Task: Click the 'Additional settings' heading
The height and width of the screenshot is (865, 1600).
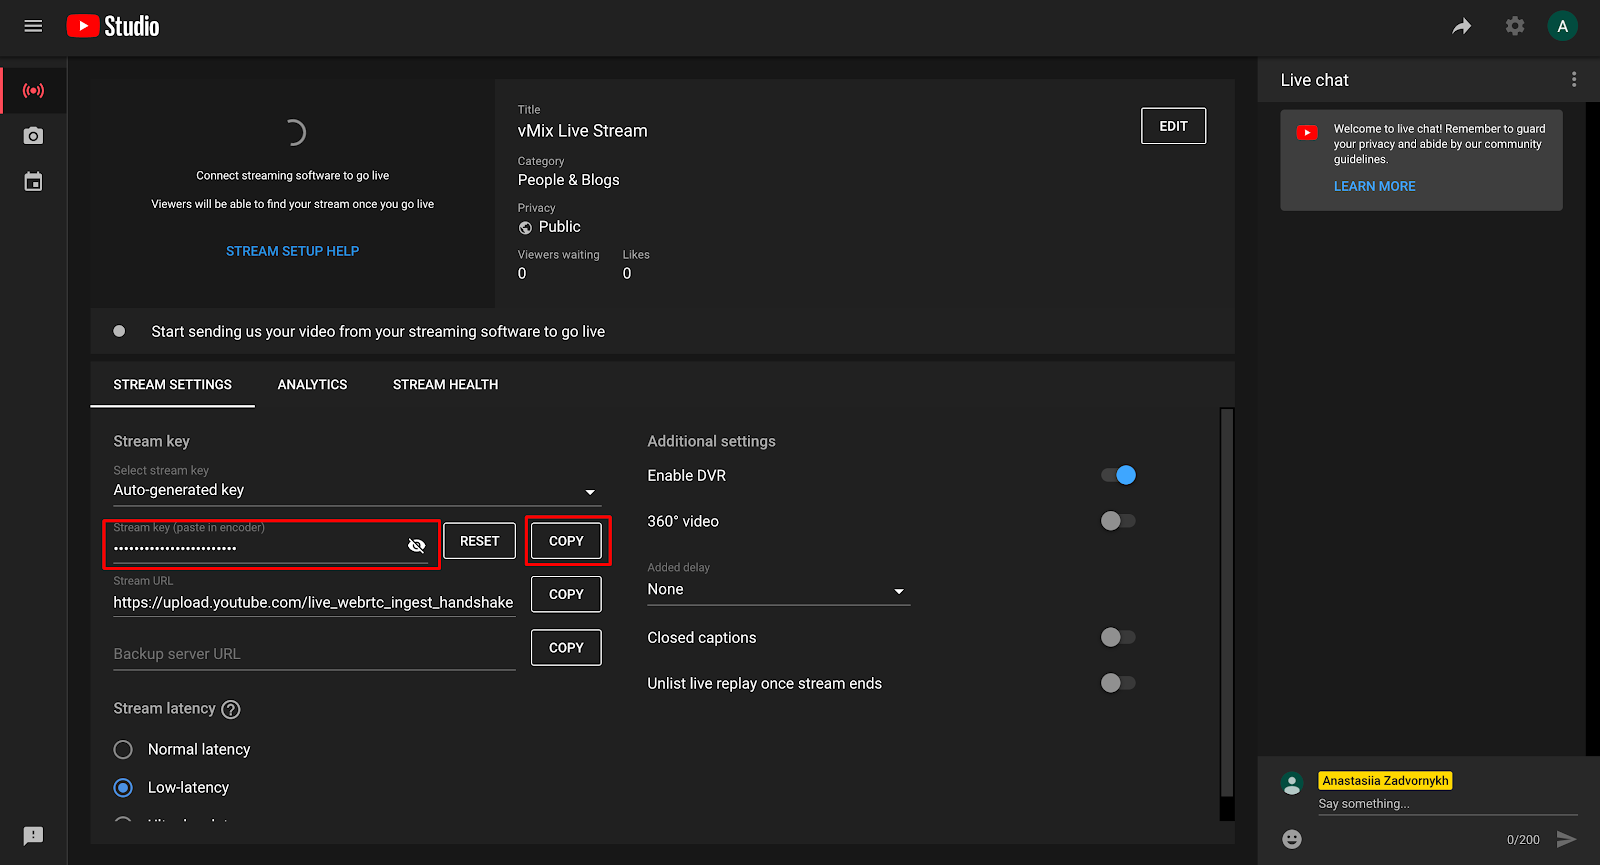Action: [x=711, y=441]
